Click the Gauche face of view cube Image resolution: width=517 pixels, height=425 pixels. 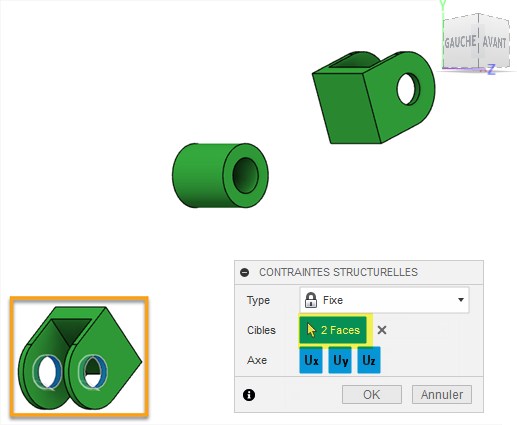tap(460, 42)
